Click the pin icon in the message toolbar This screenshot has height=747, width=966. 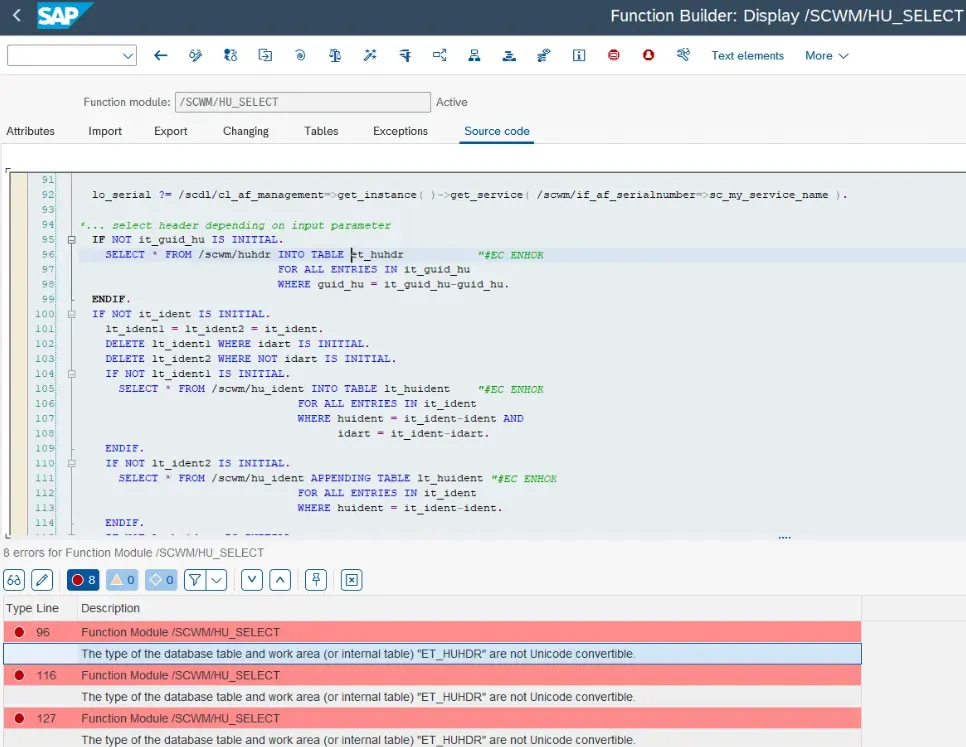point(316,580)
